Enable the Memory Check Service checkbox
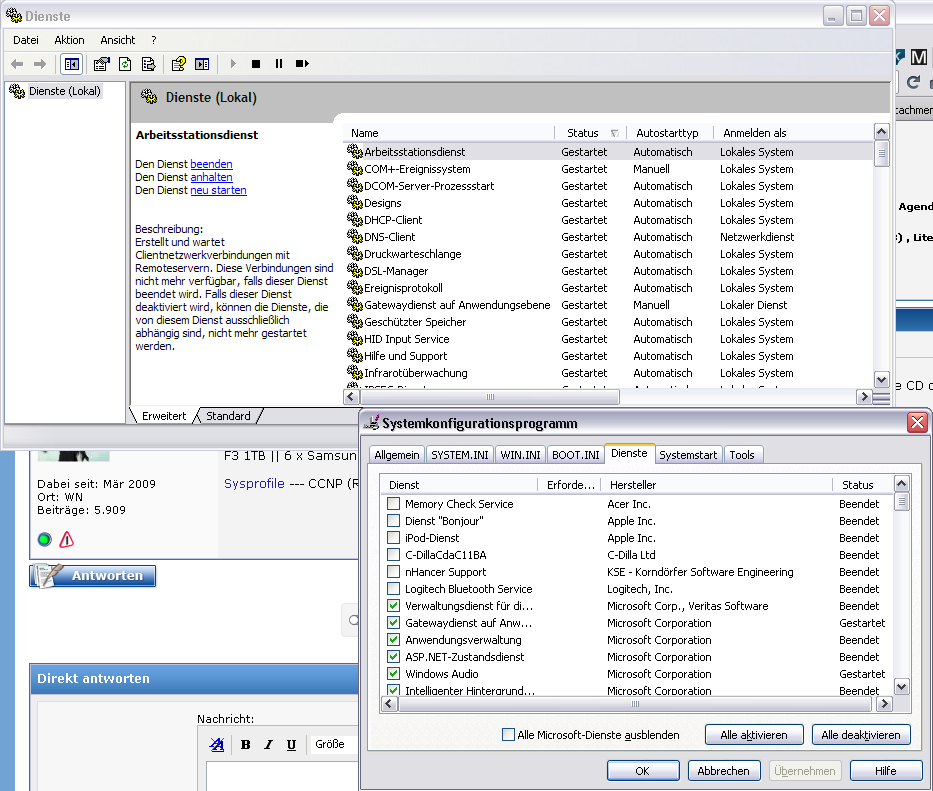 pos(393,505)
